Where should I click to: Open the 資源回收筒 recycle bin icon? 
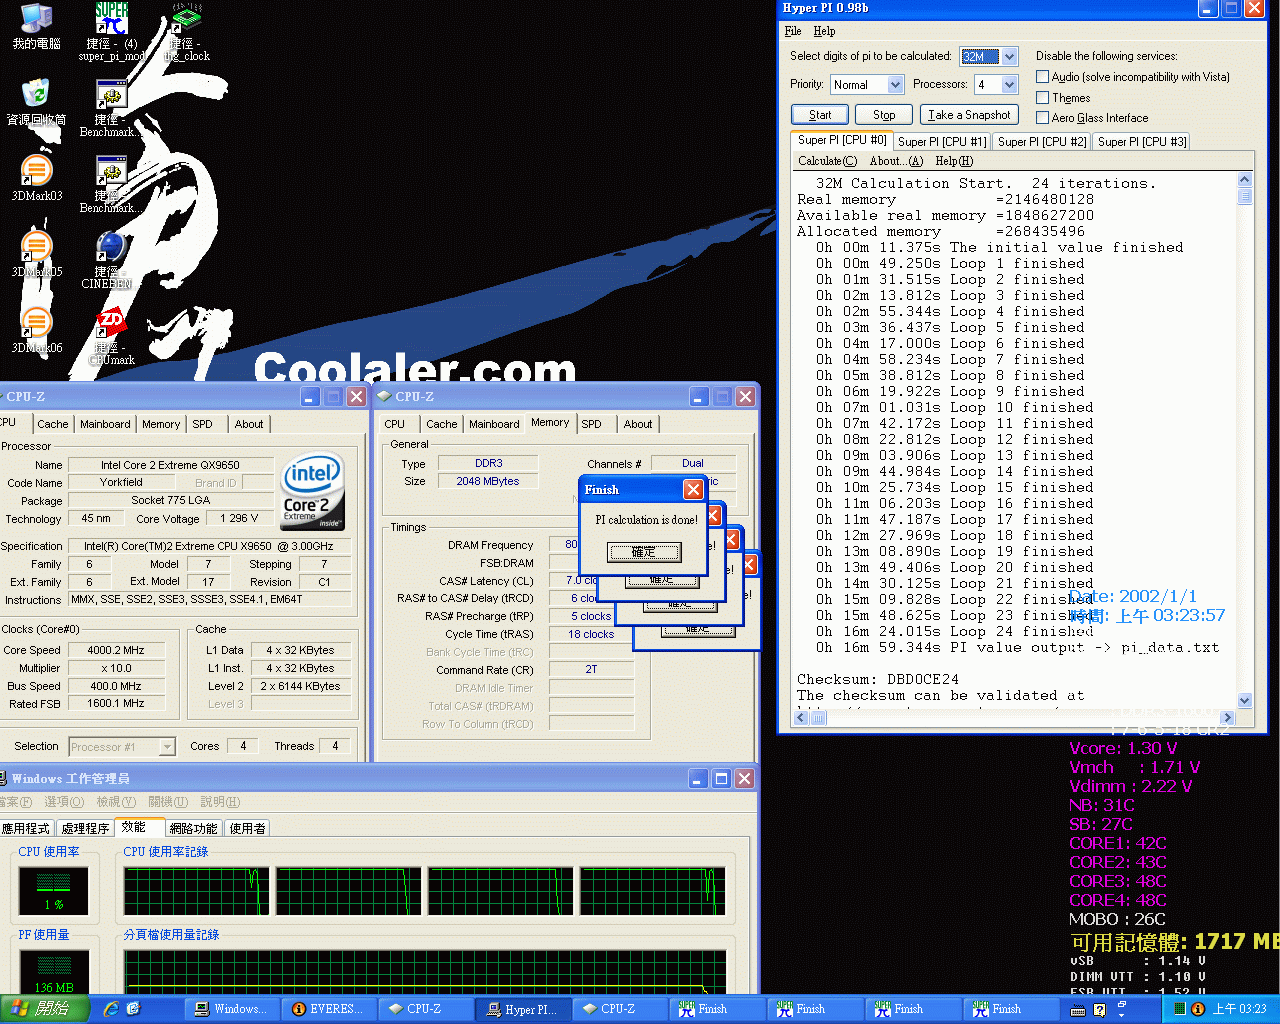37,101
